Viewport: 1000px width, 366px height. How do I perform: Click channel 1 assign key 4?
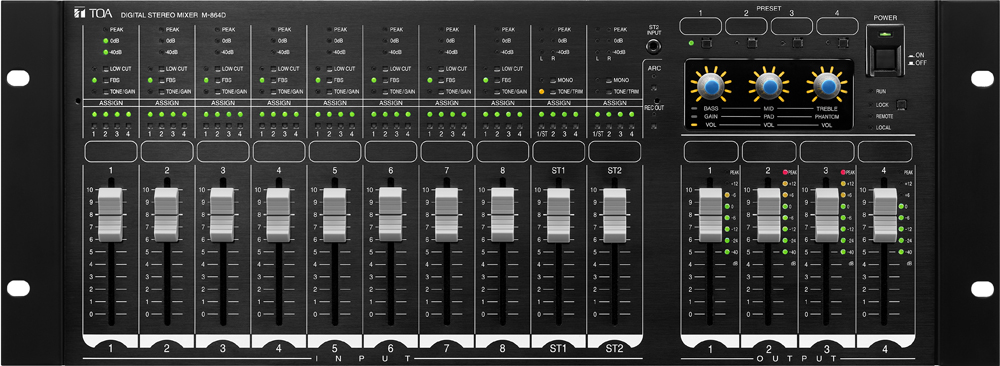coord(128,127)
